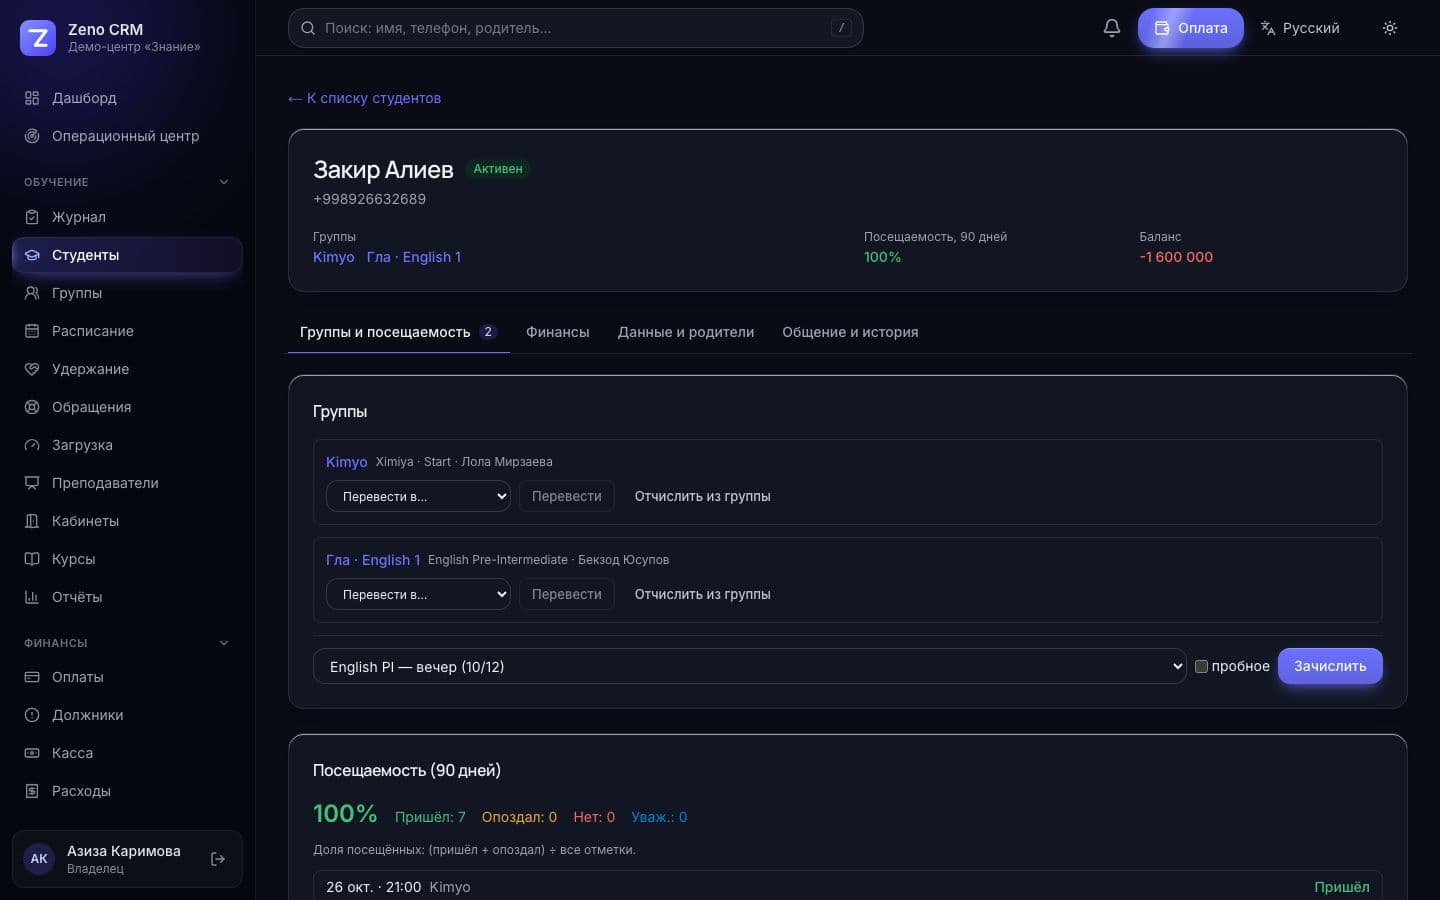Open Перевести в… dropdown for Kimyo group
Screen dimensions: 1440x900
[x=418, y=496]
